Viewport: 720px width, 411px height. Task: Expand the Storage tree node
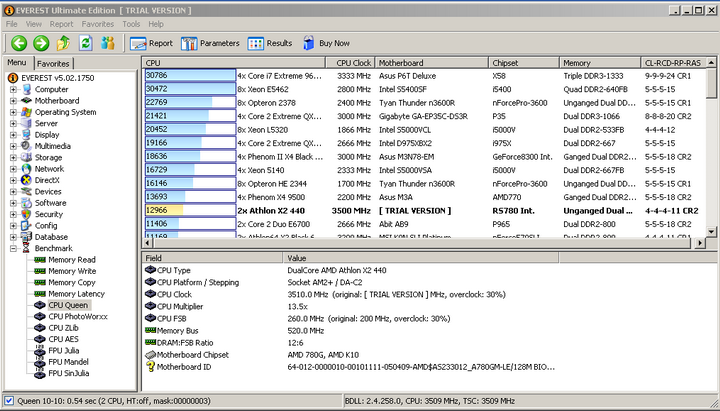point(13,158)
